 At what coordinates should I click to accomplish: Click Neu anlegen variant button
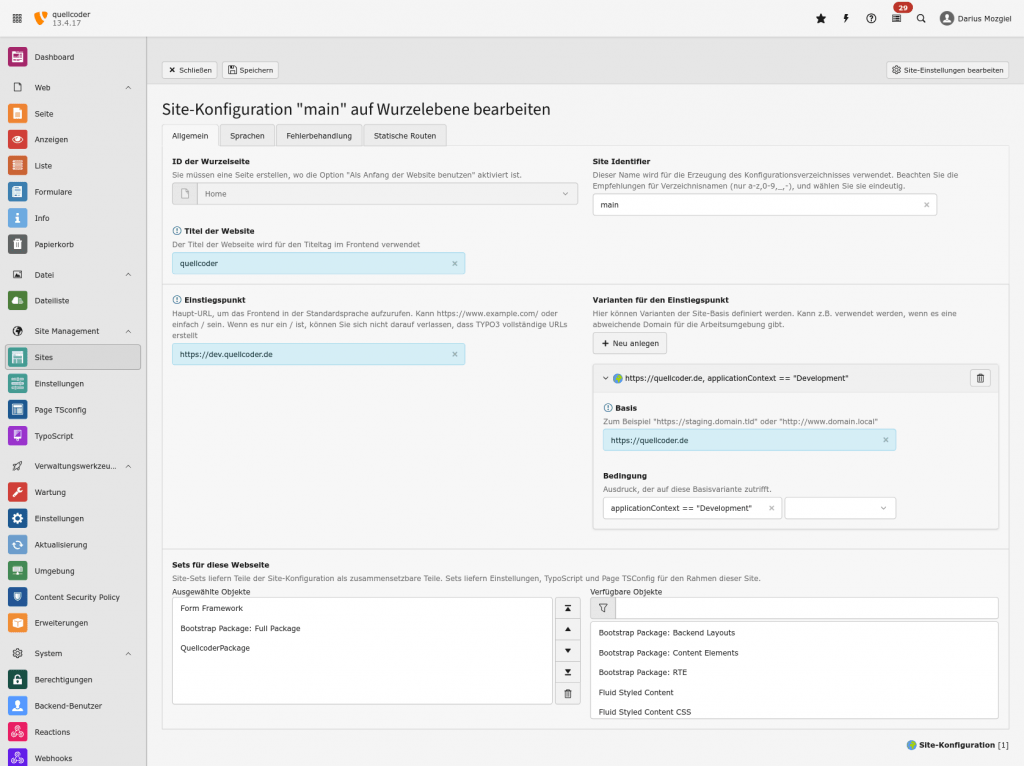click(x=630, y=343)
